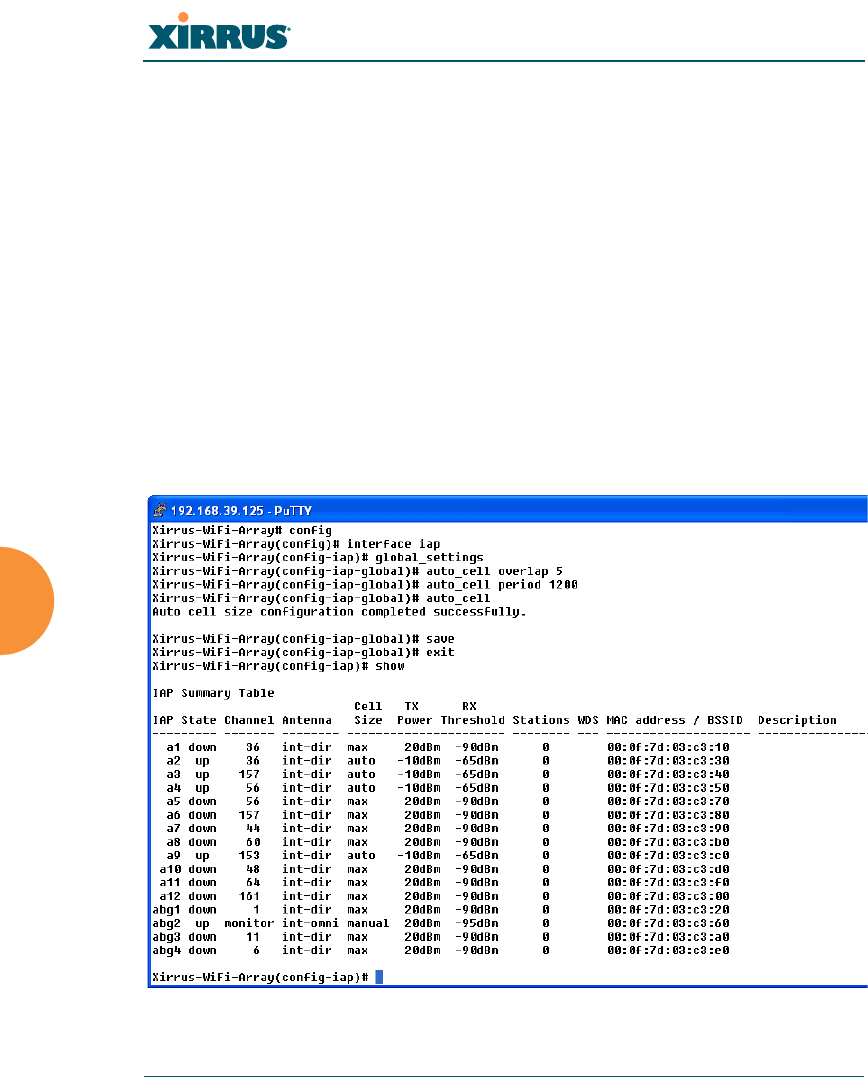Click the 'Threshold' column header
The height and width of the screenshot is (1077, 868).
[472, 721]
